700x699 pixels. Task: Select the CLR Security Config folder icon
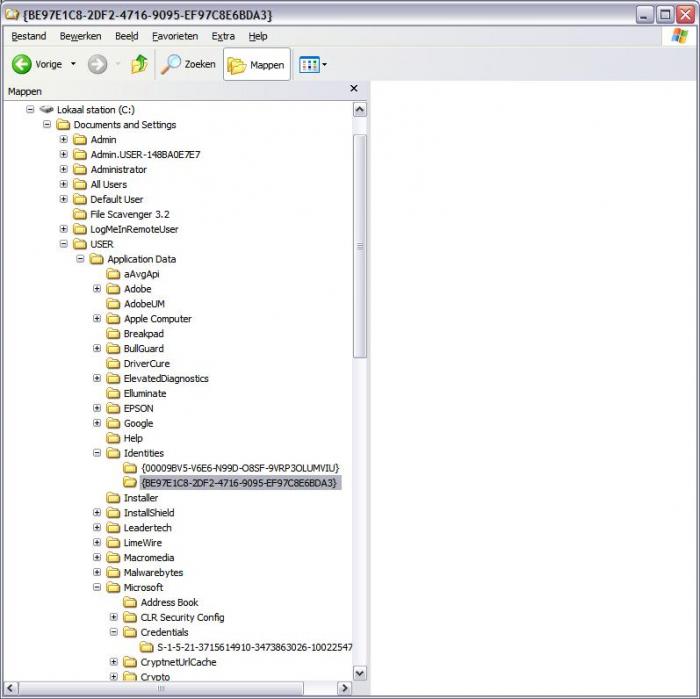coord(130,617)
